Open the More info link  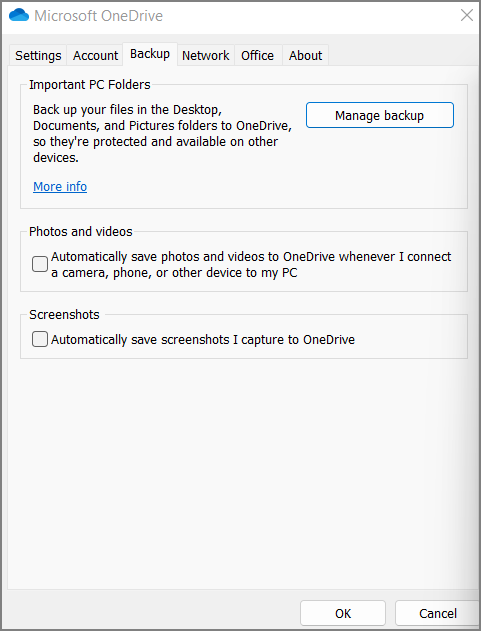(60, 187)
